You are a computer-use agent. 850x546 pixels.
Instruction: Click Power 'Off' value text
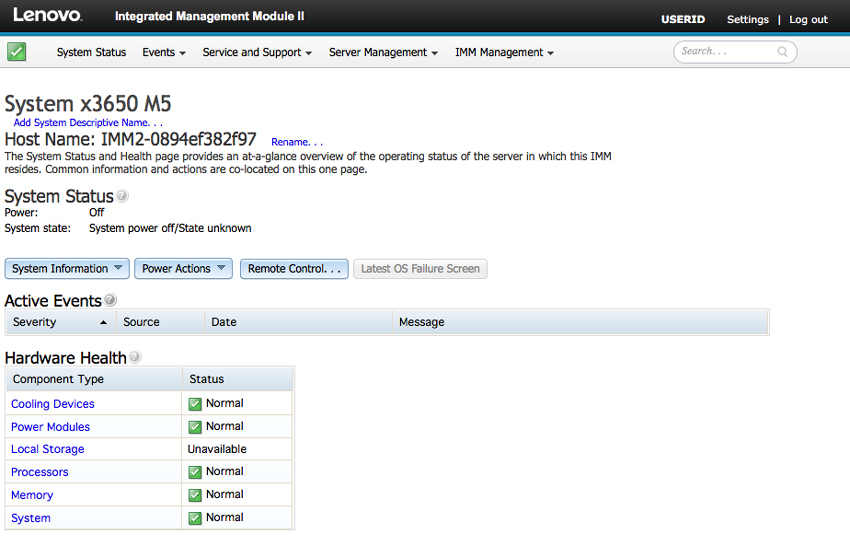(96, 213)
